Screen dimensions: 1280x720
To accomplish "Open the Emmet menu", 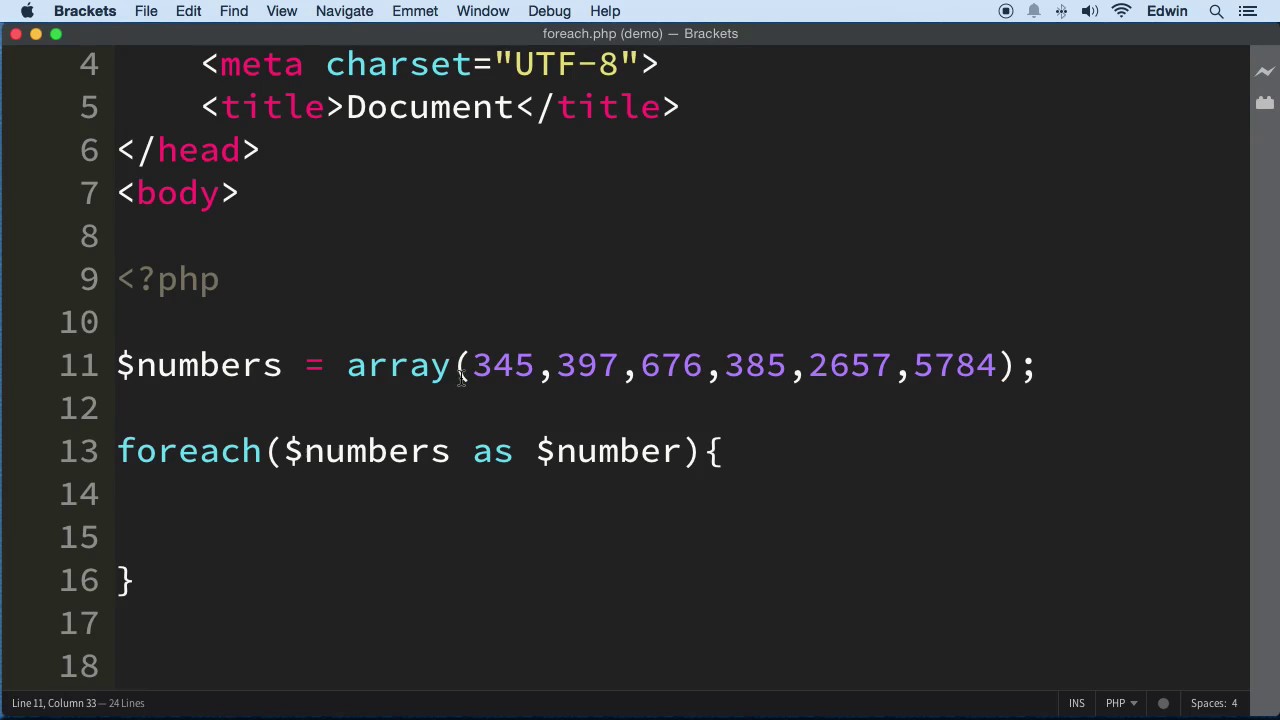I will [x=415, y=11].
